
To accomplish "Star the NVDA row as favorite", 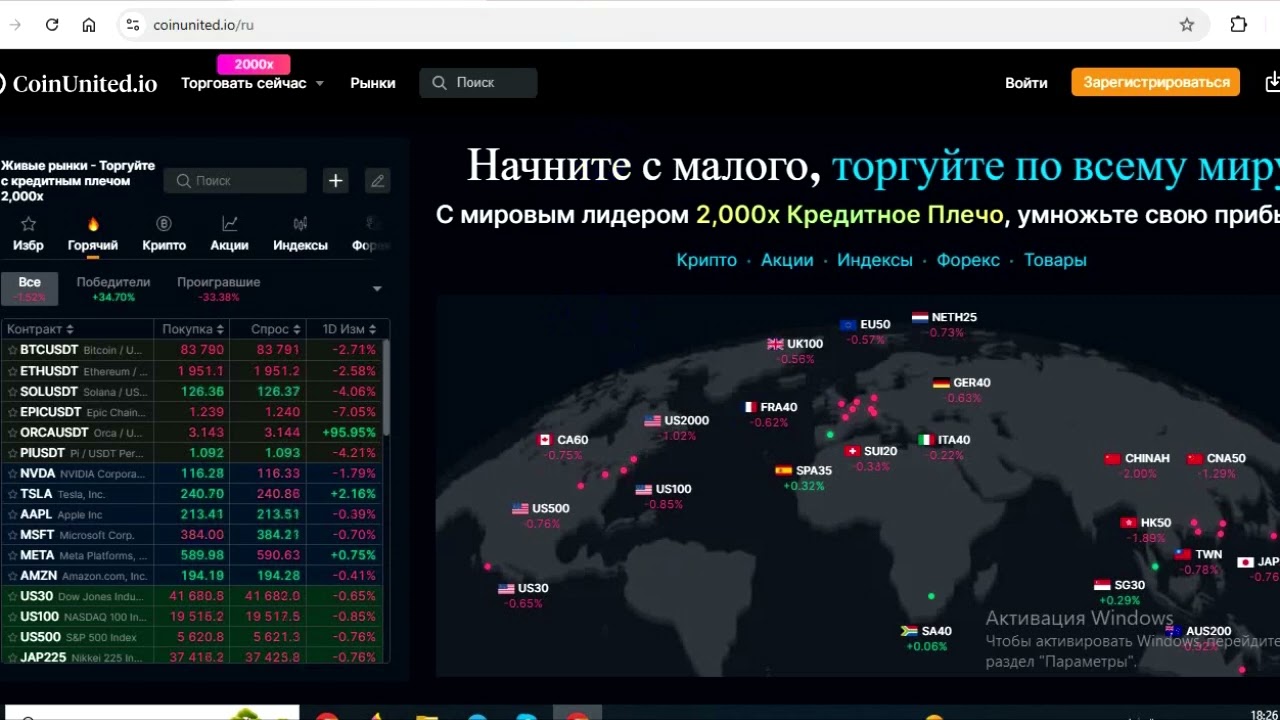I will pos(12,473).
